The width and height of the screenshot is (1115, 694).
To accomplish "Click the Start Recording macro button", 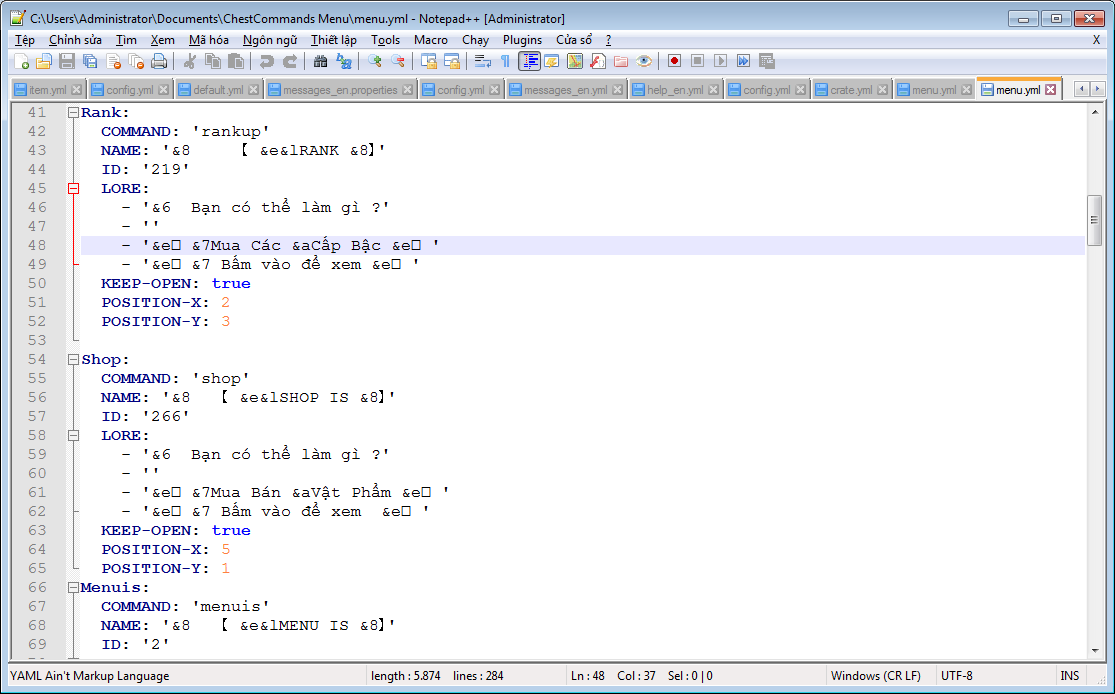I will click(674, 61).
